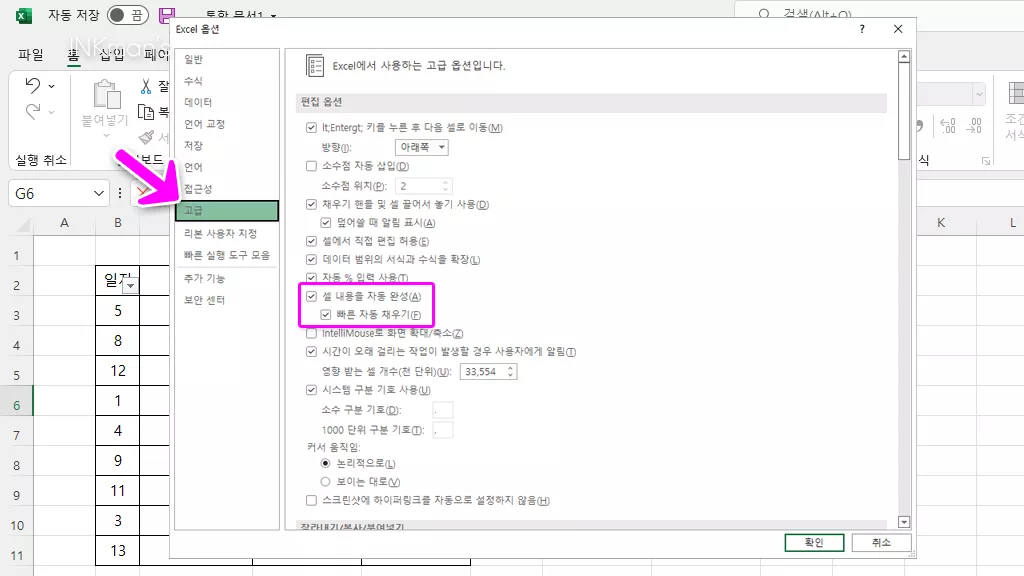This screenshot has height=576, width=1024.
Task: Click the Conditional Formatting icon
Action: [1016, 93]
